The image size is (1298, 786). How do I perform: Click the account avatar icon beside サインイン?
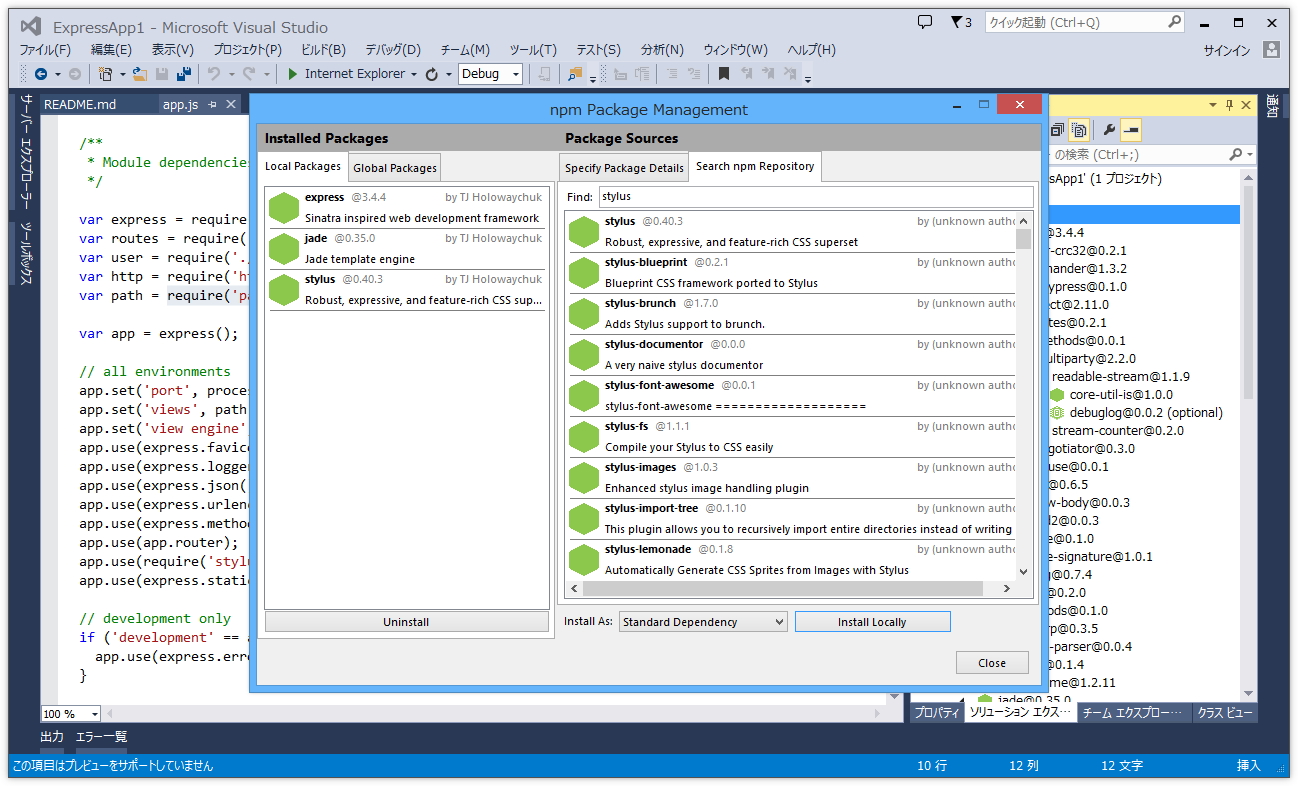click(x=1271, y=49)
